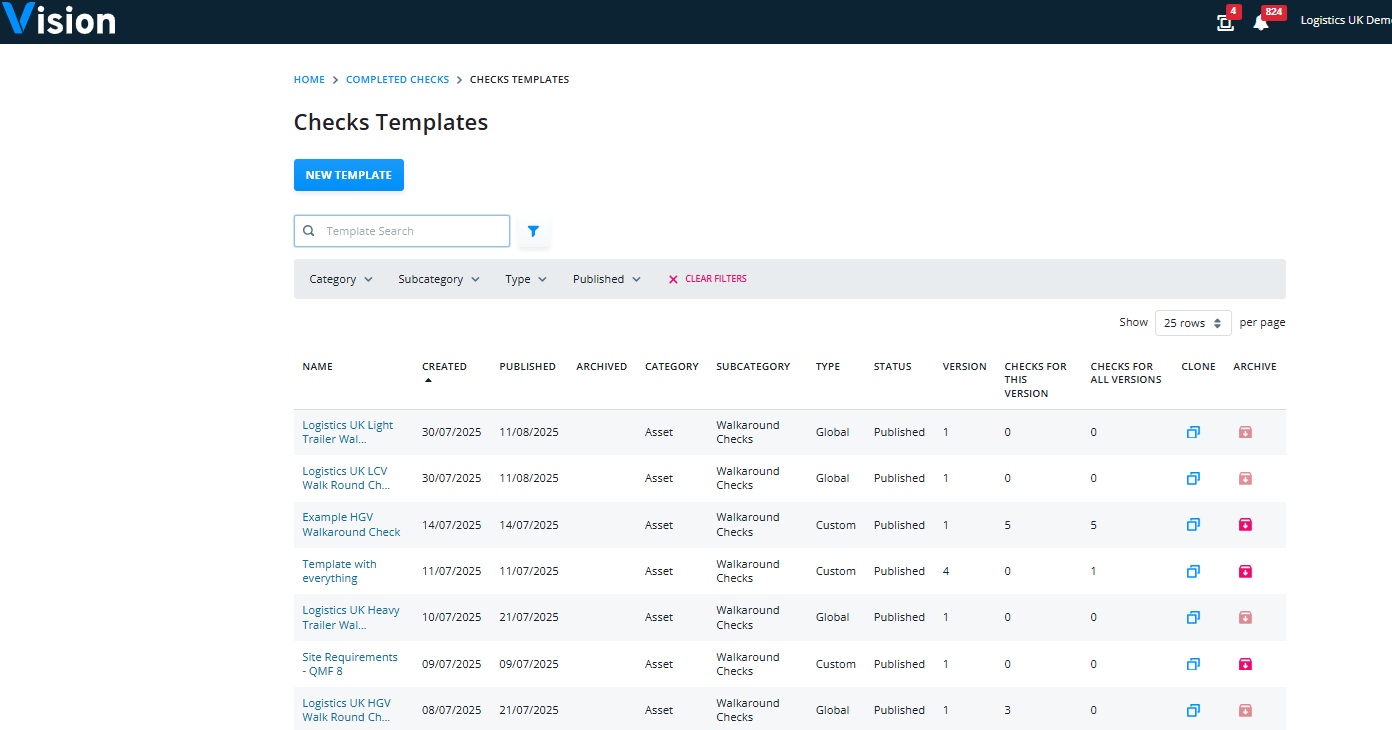Click the blue filter funnel icon
The height and width of the screenshot is (730, 1392).
[533, 231]
